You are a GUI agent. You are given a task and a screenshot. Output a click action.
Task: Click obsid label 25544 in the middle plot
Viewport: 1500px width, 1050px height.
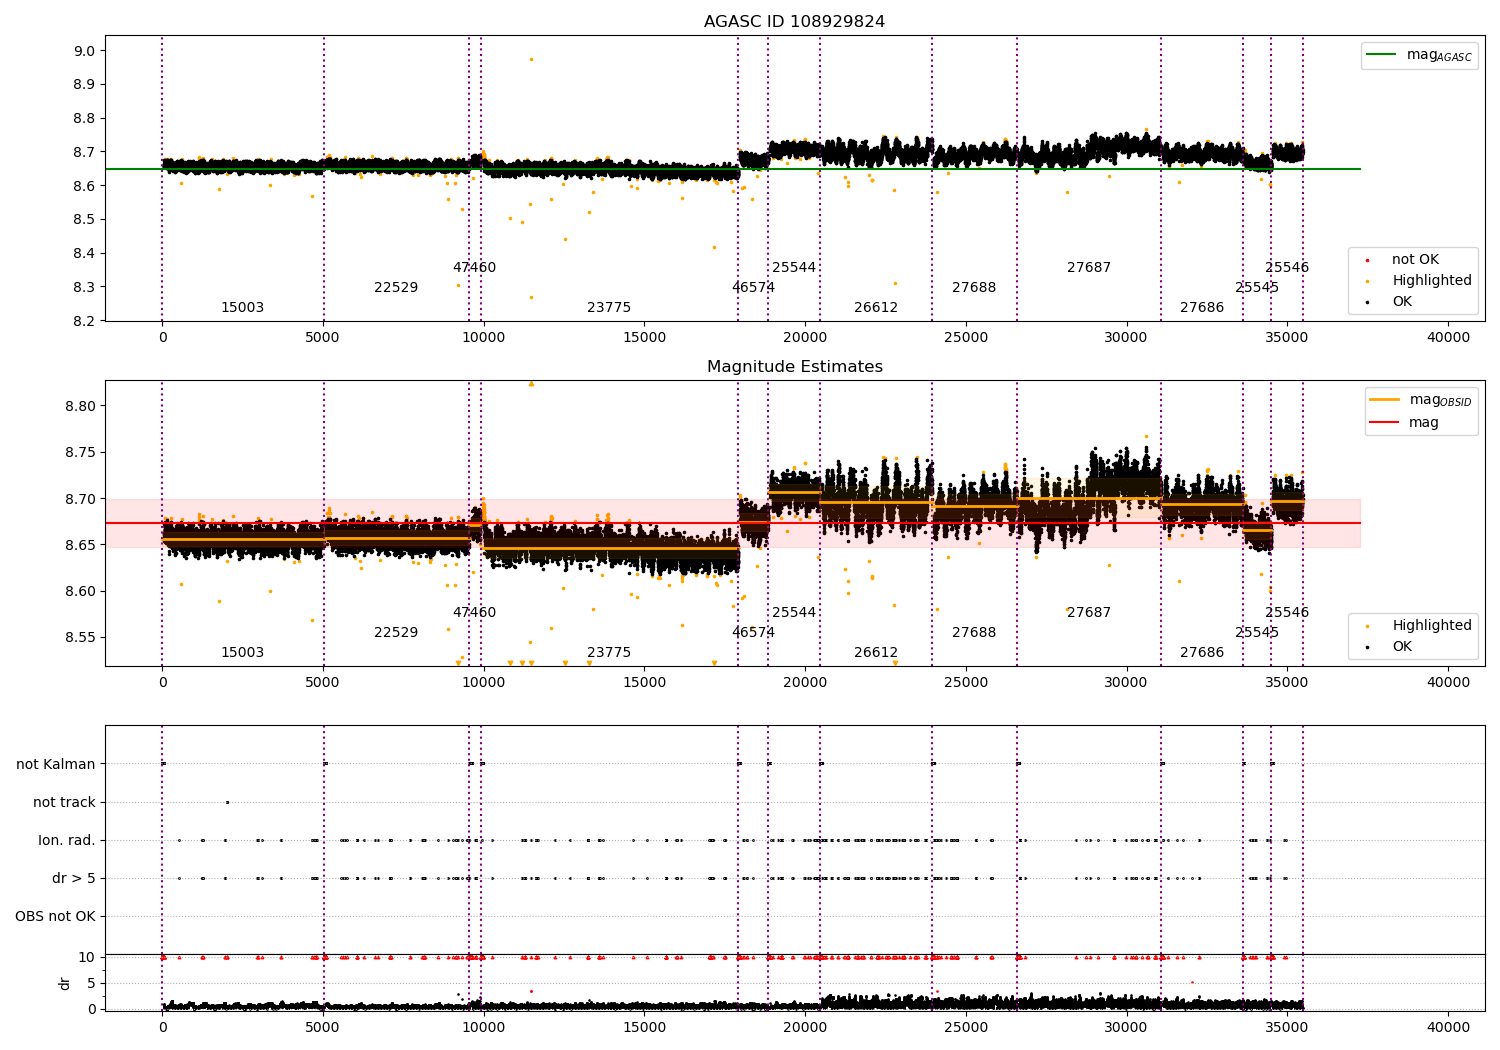(794, 613)
